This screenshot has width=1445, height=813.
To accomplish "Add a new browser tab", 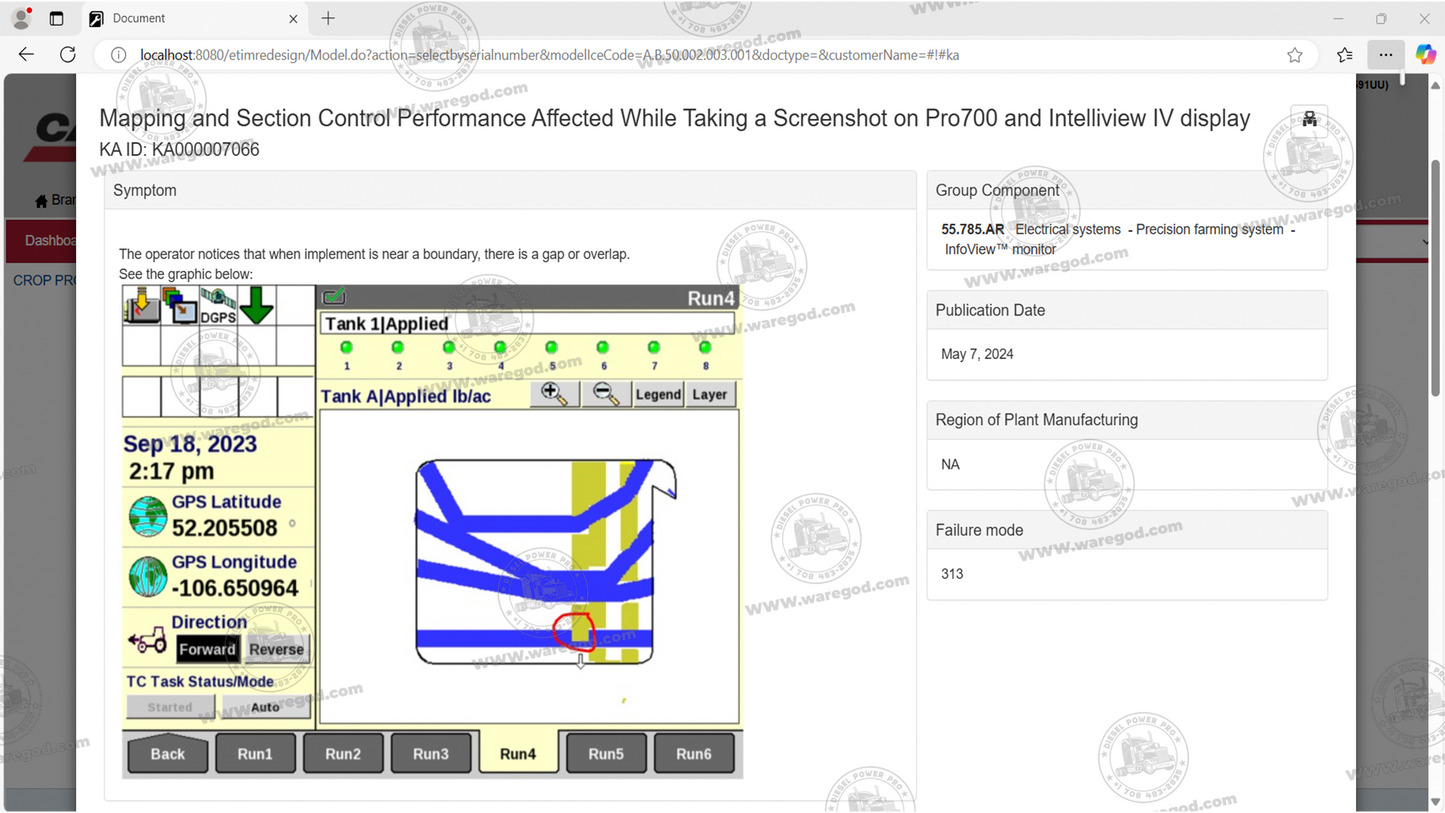I will 328,18.
